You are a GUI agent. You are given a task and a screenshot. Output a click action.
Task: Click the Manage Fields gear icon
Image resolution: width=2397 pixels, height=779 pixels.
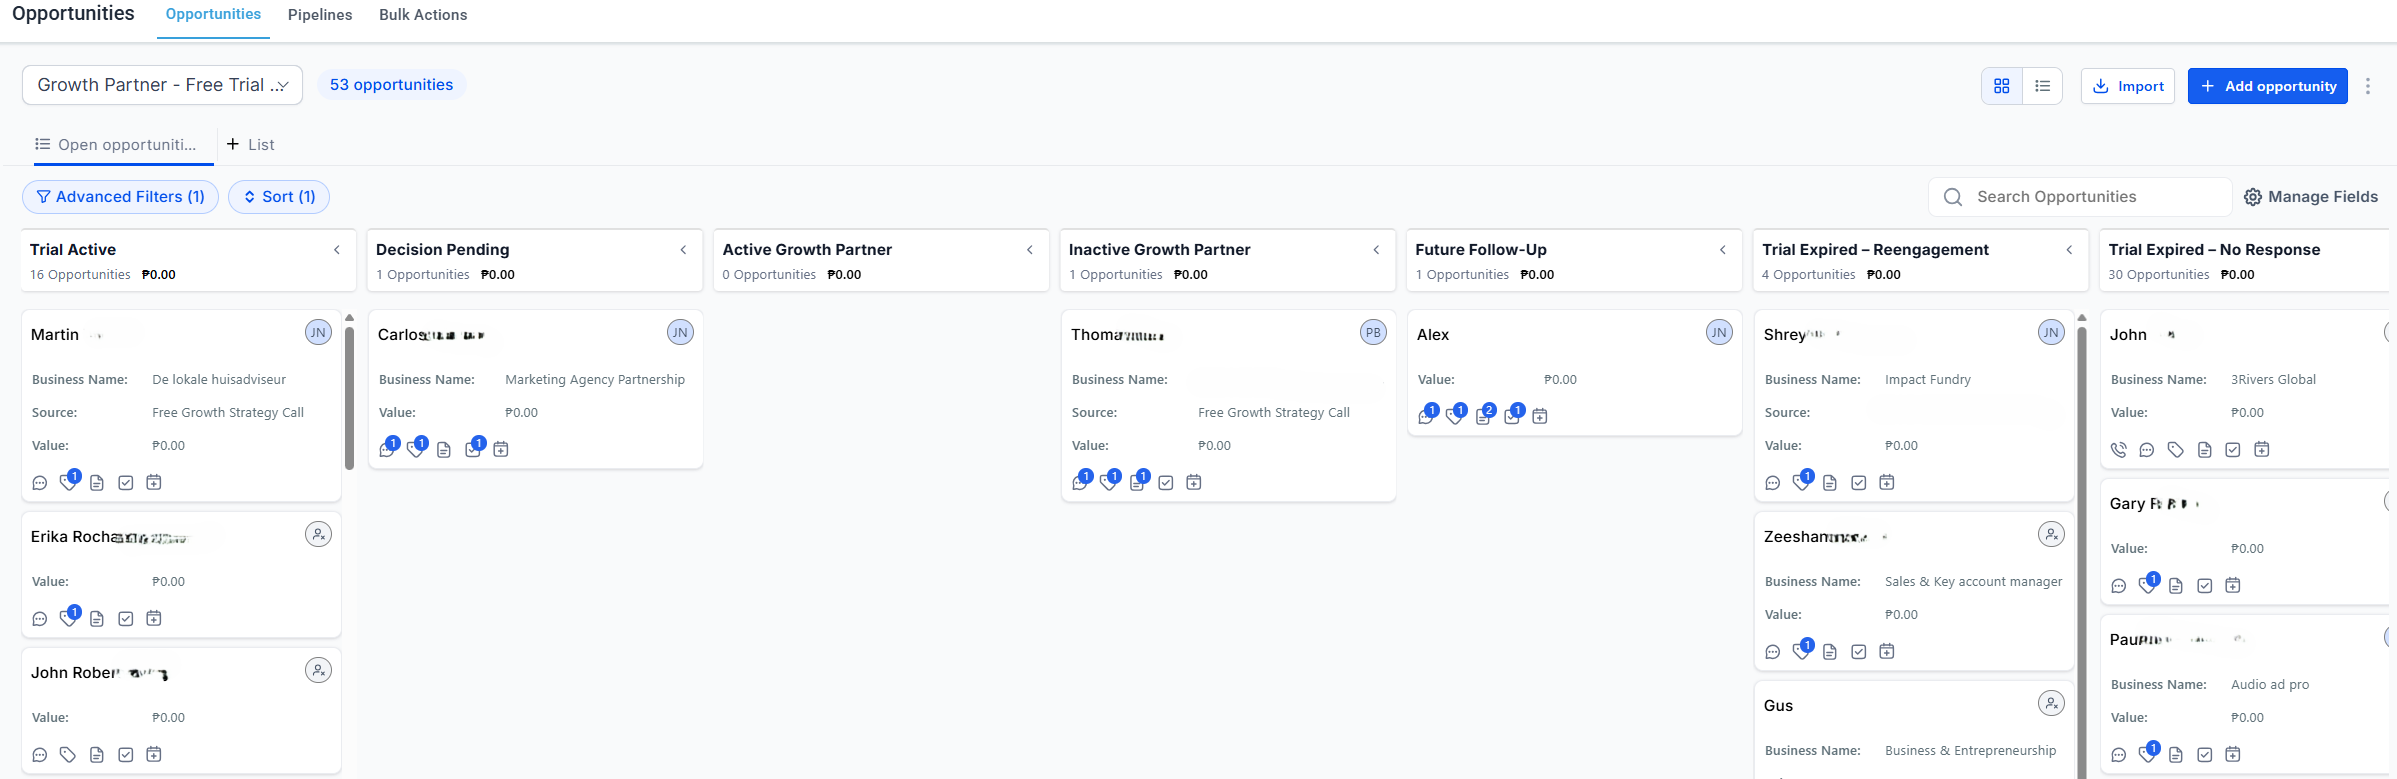pos(2252,197)
